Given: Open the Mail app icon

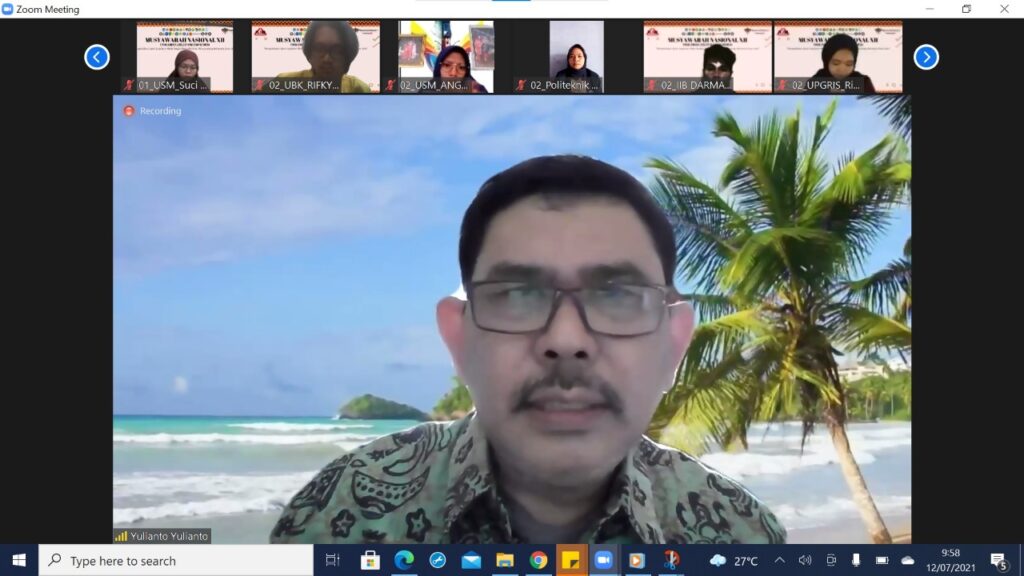Looking at the screenshot, I should click(x=471, y=560).
